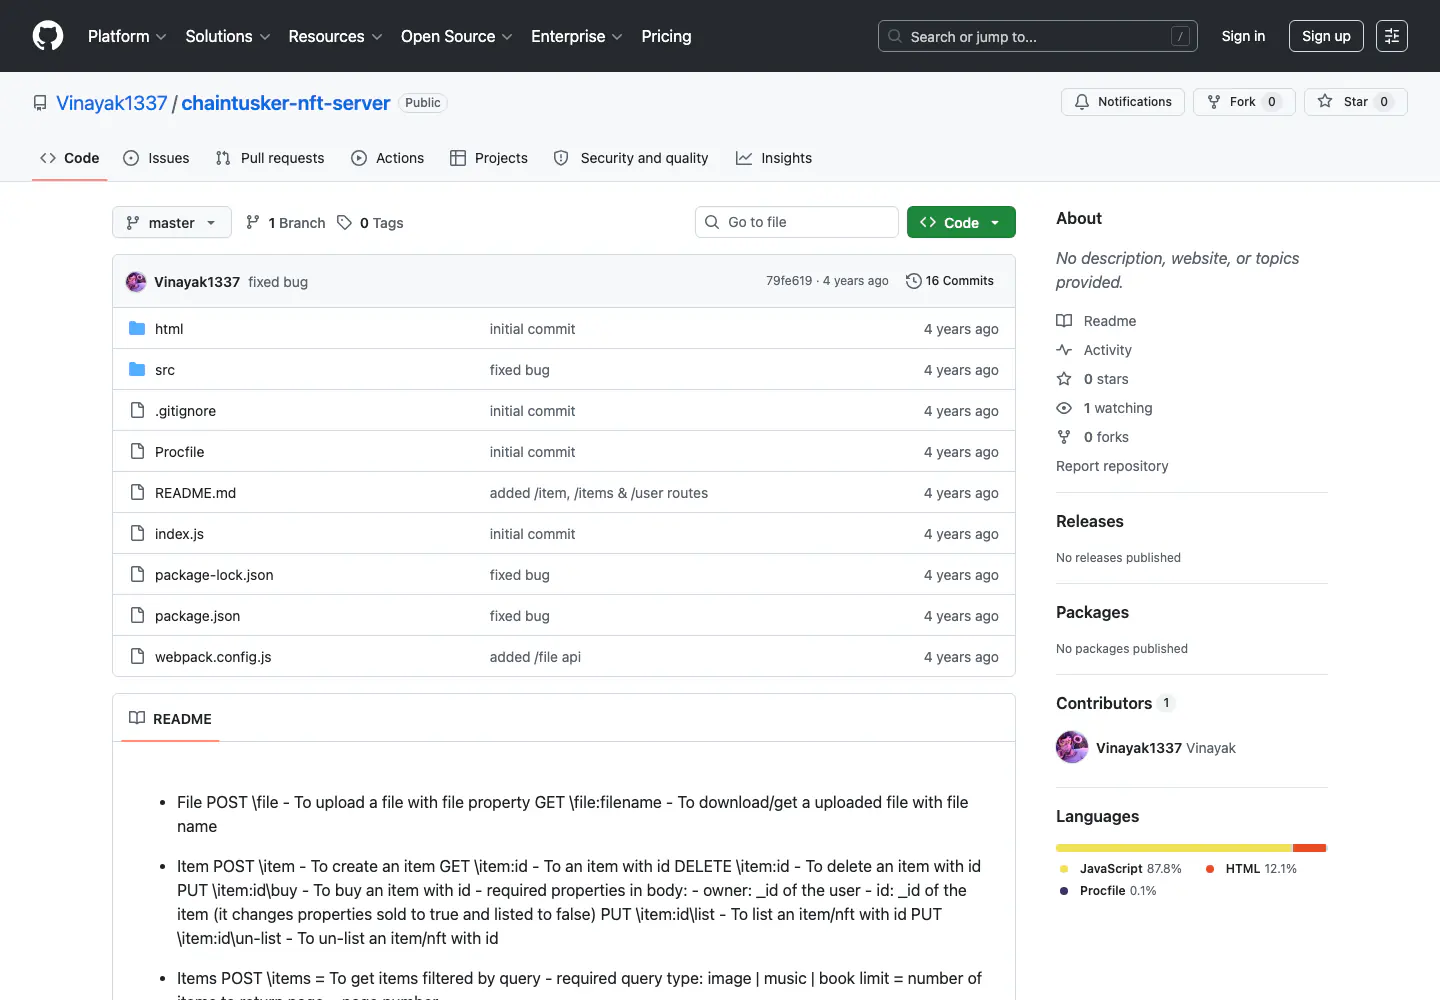Click the eye icon beside 1 watching
This screenshot has height=1000, width=1440.
(x=1064, y=408)
